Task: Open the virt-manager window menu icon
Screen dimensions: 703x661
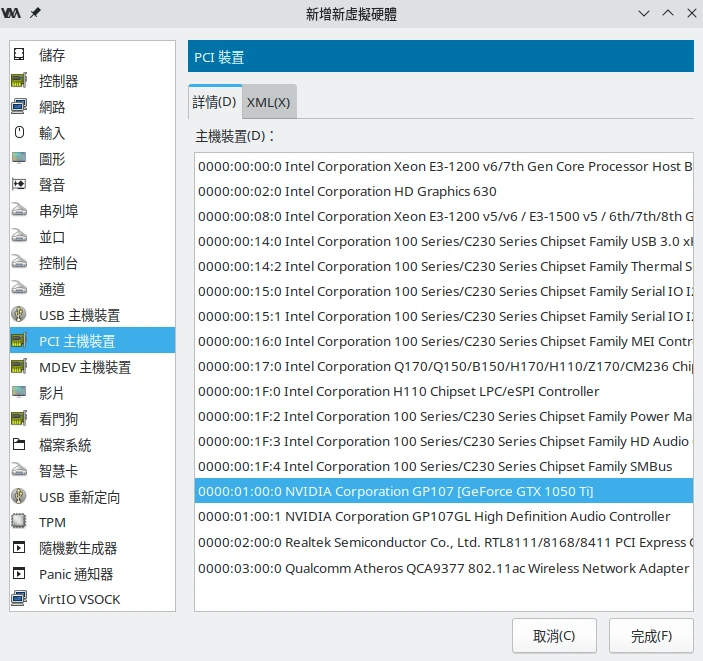Action: click(x=12, y=12)
